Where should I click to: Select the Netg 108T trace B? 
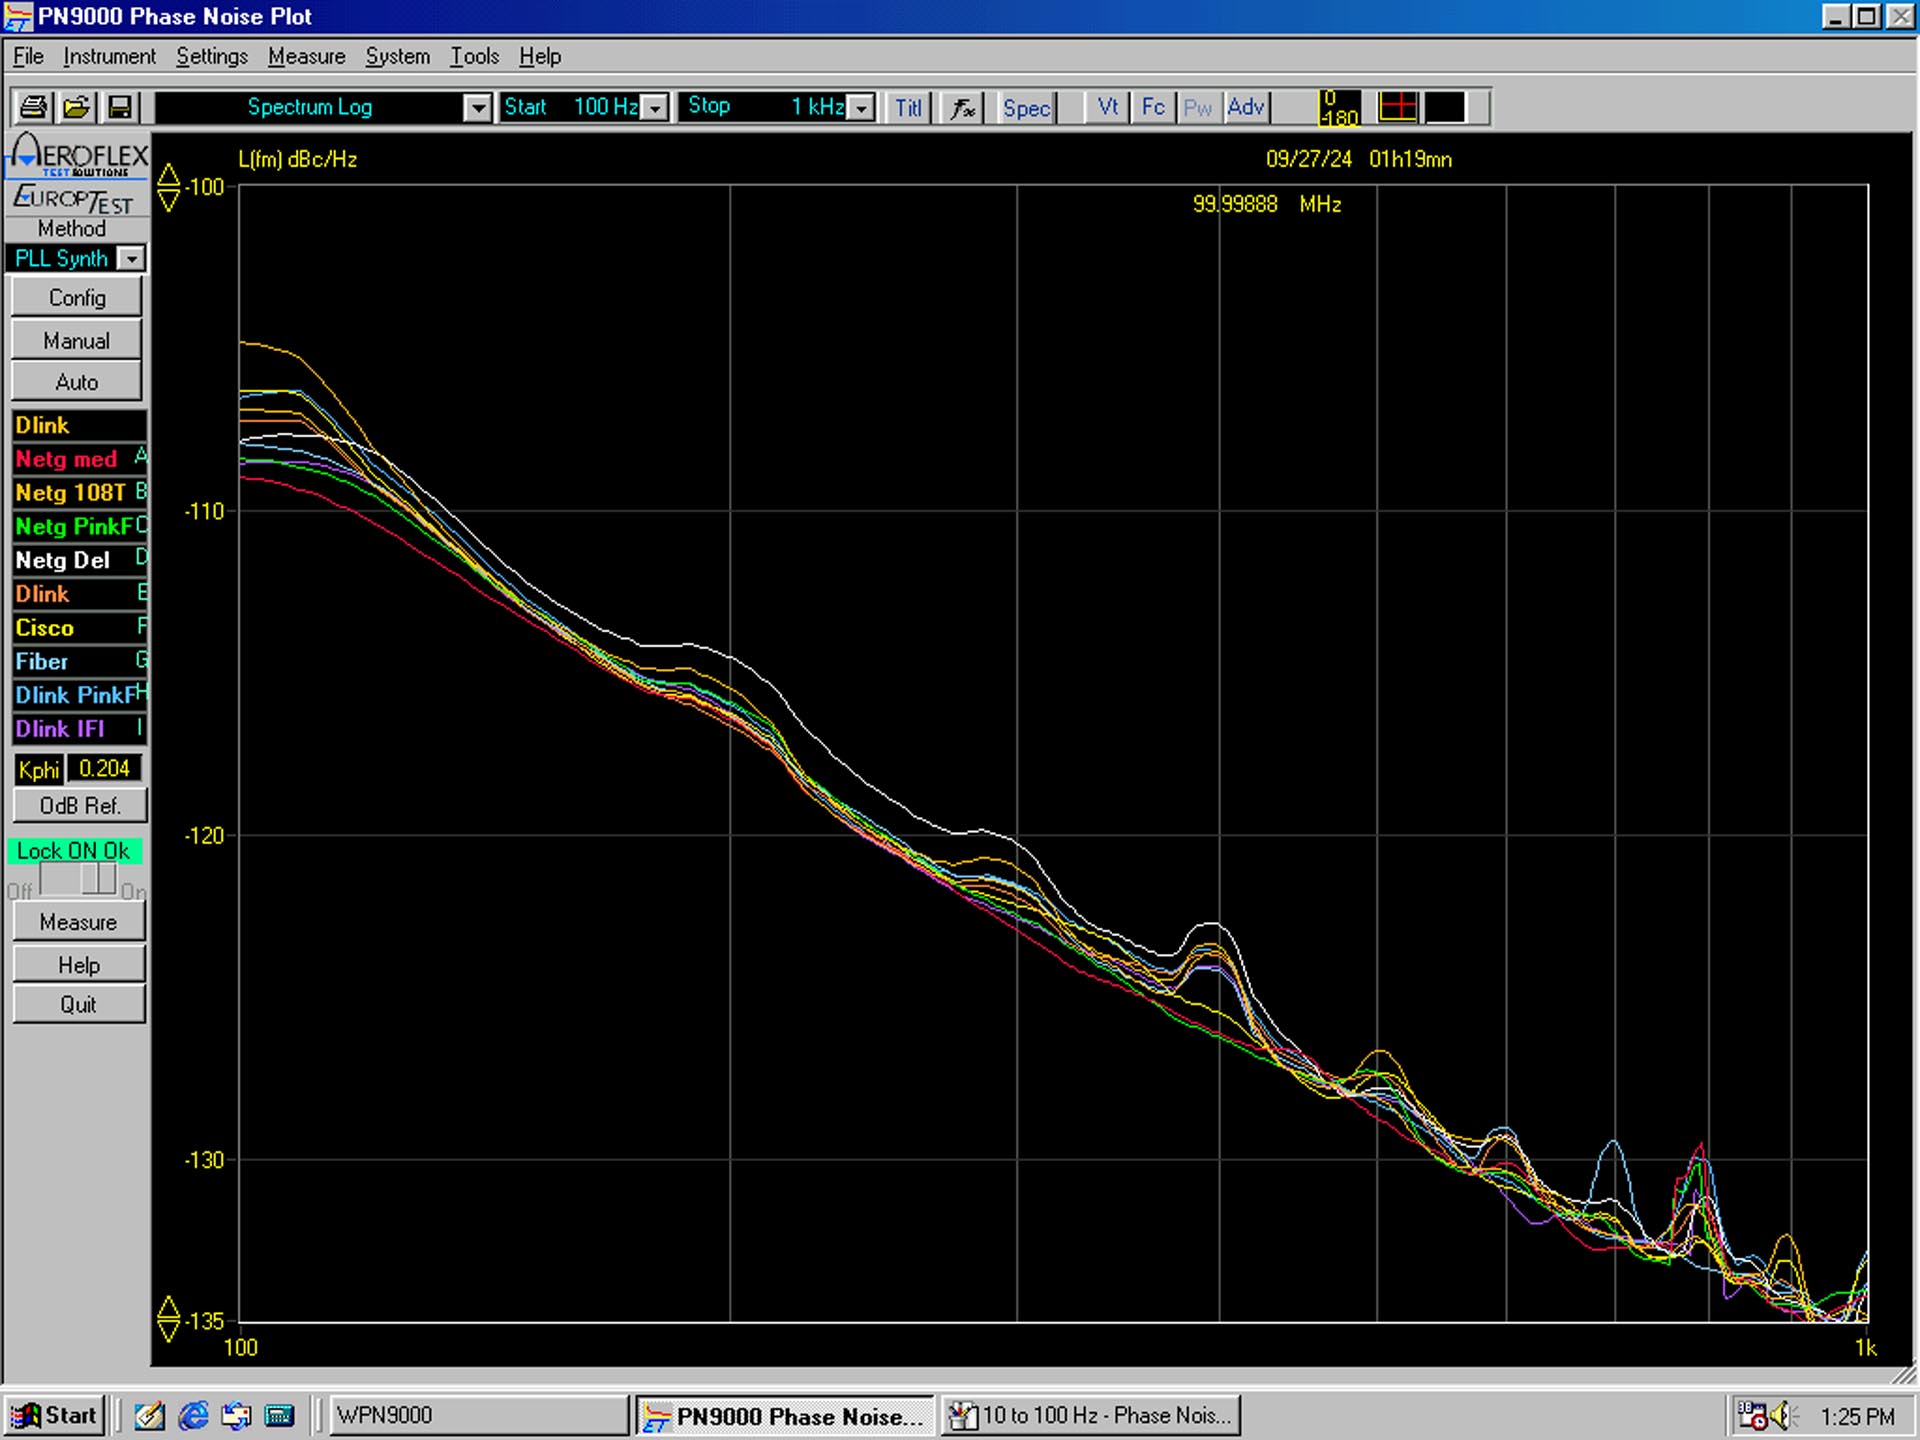(79, 492)
